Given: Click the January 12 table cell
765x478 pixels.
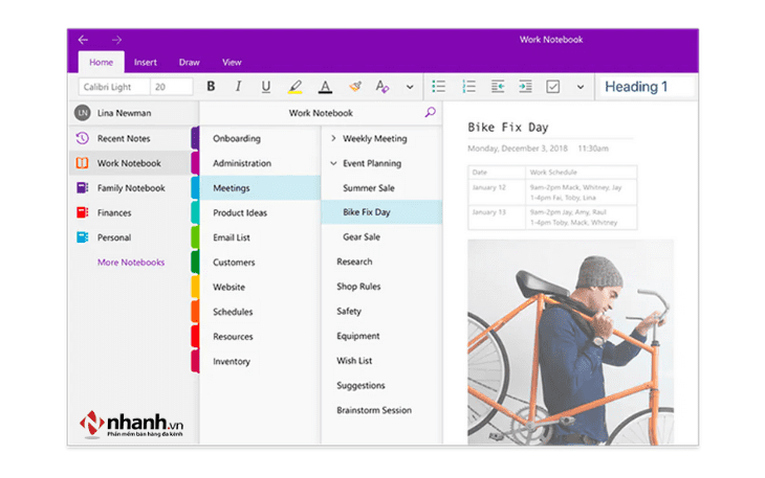Looking at the screenshot, I should (x=497, y=192).
